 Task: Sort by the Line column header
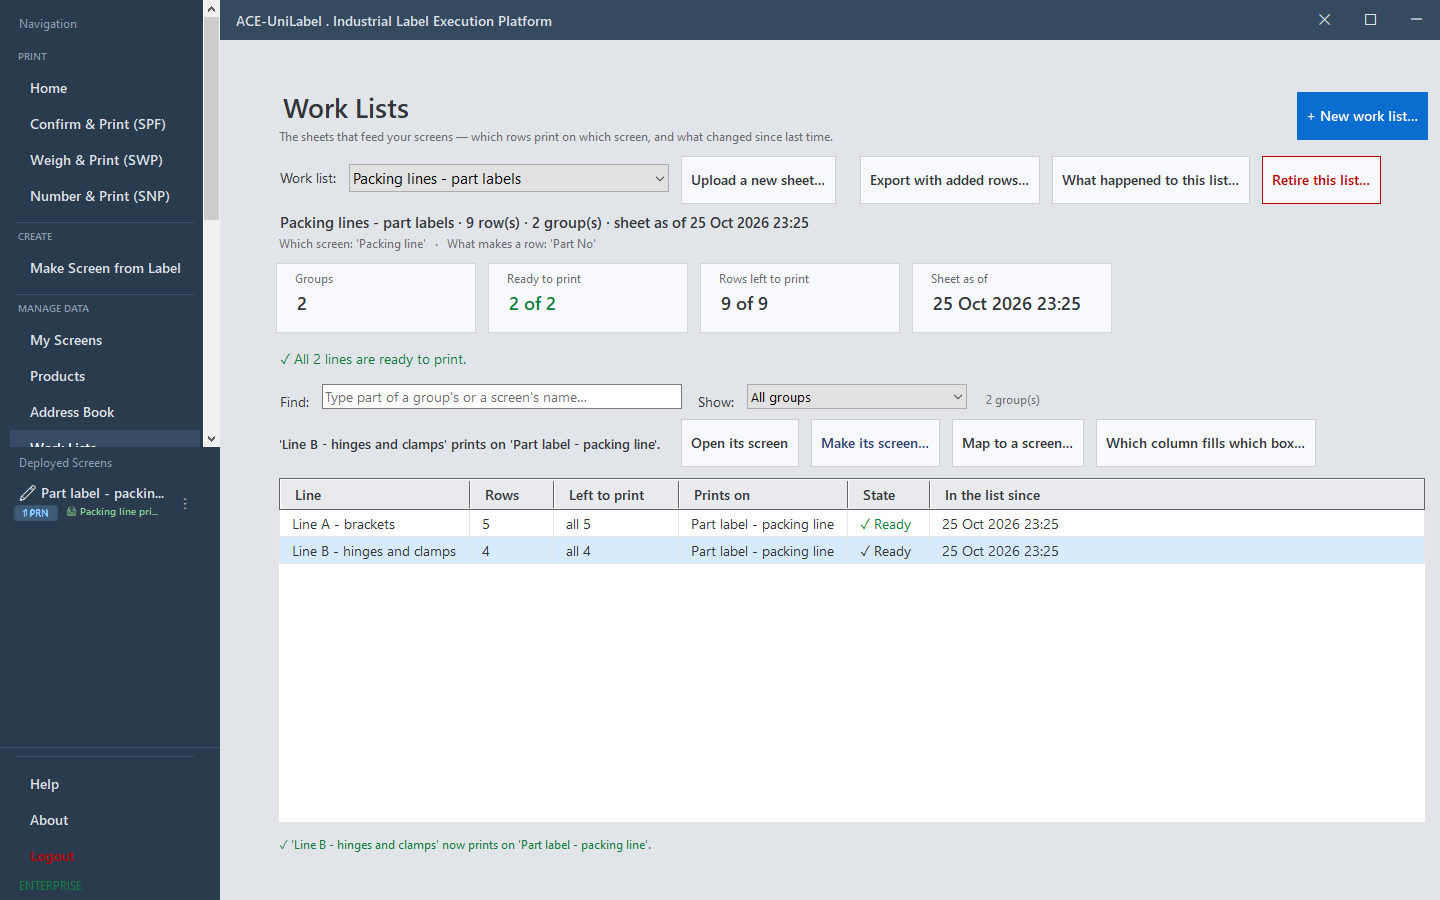(374, 495)
